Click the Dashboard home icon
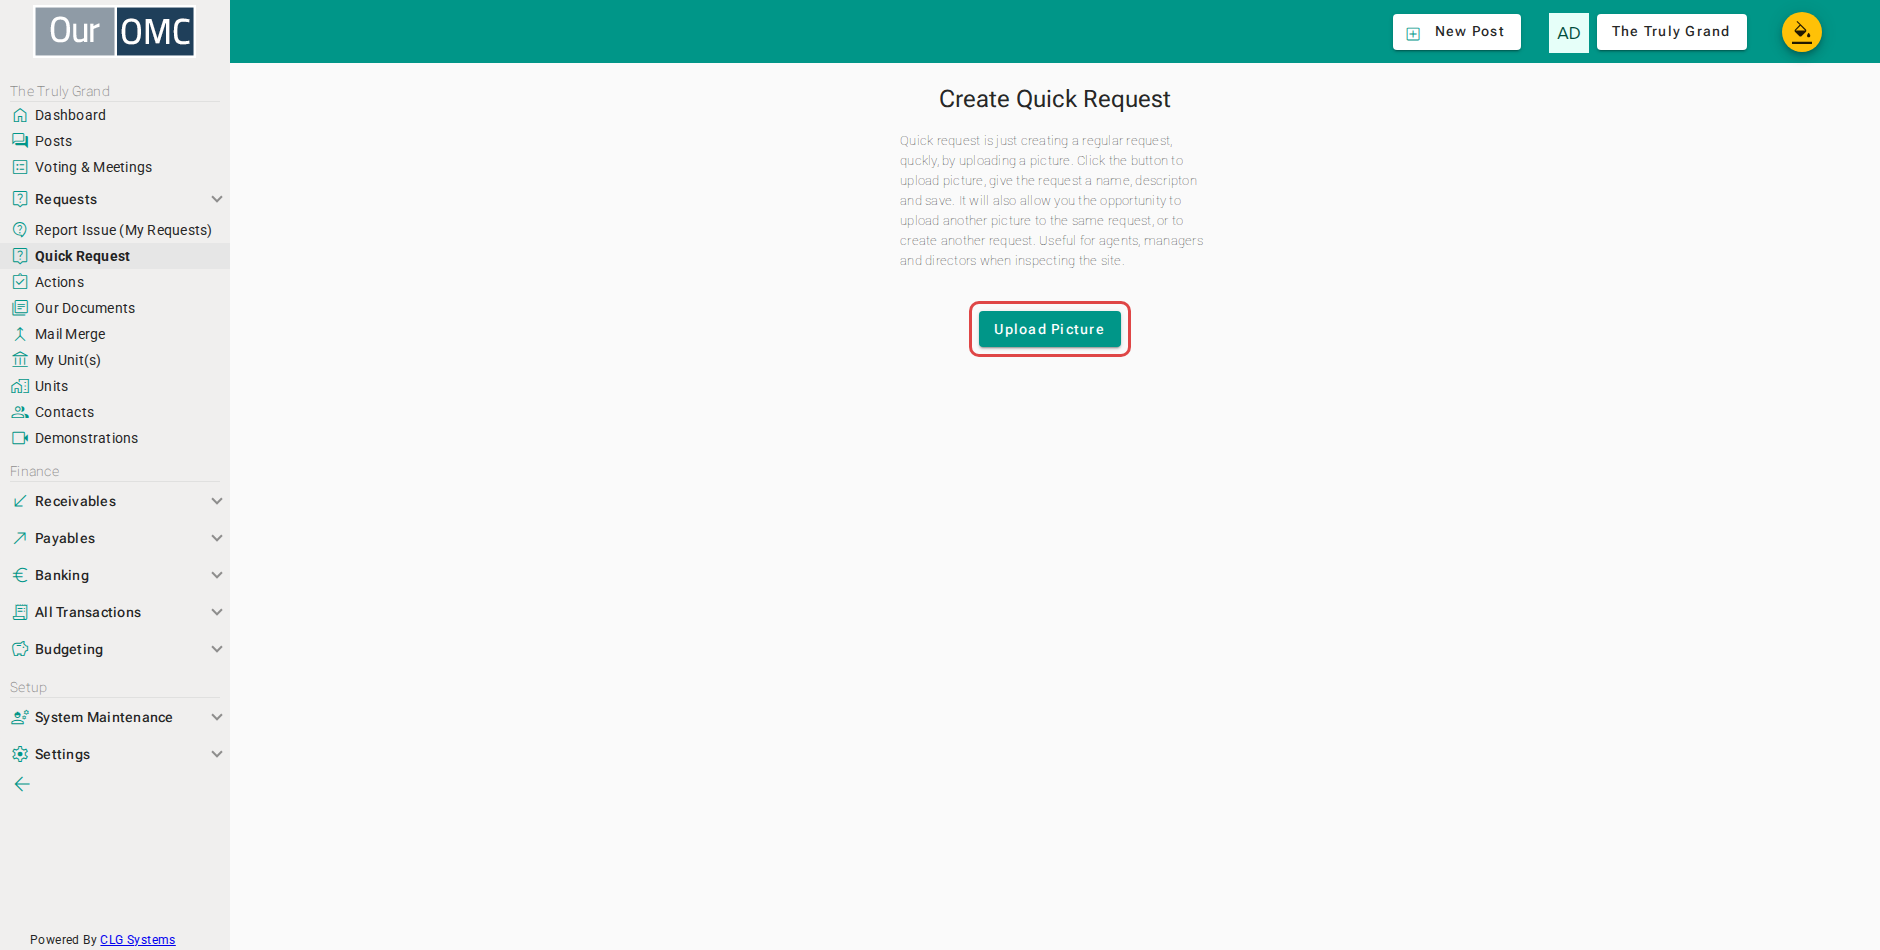Screen dimensions: 1880x950 coord(20,115)
